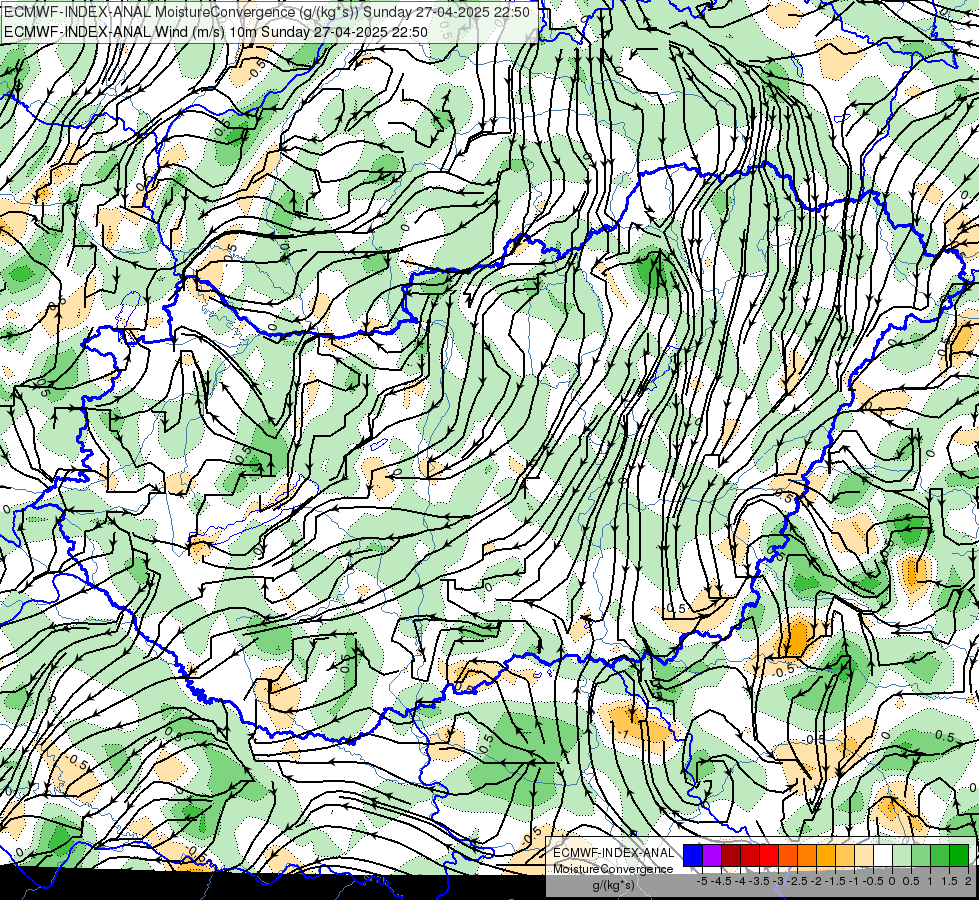Click the -2 value on the legend scale

(815, 881)
